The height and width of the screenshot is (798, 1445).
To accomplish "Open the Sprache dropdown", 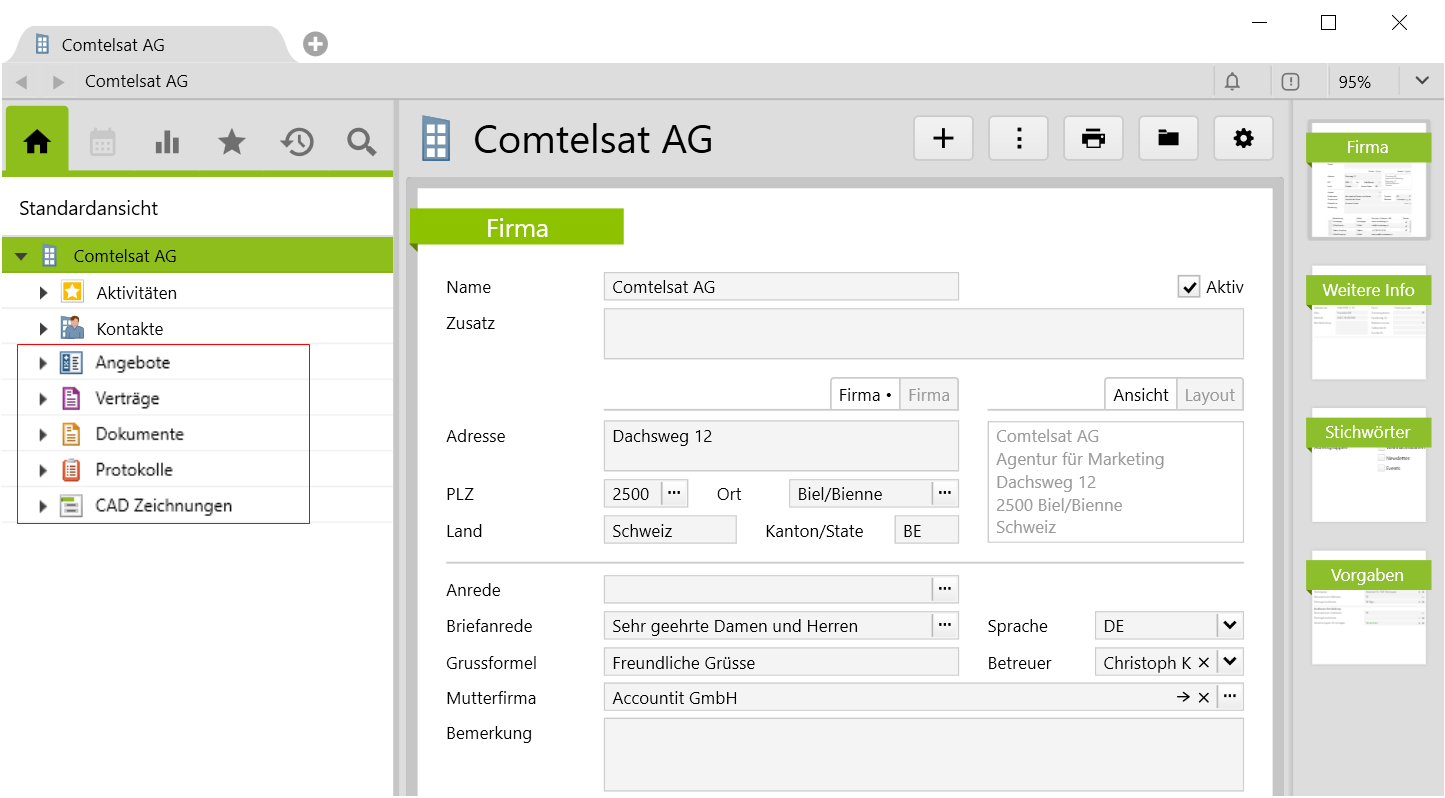I will click(1229, 626).
